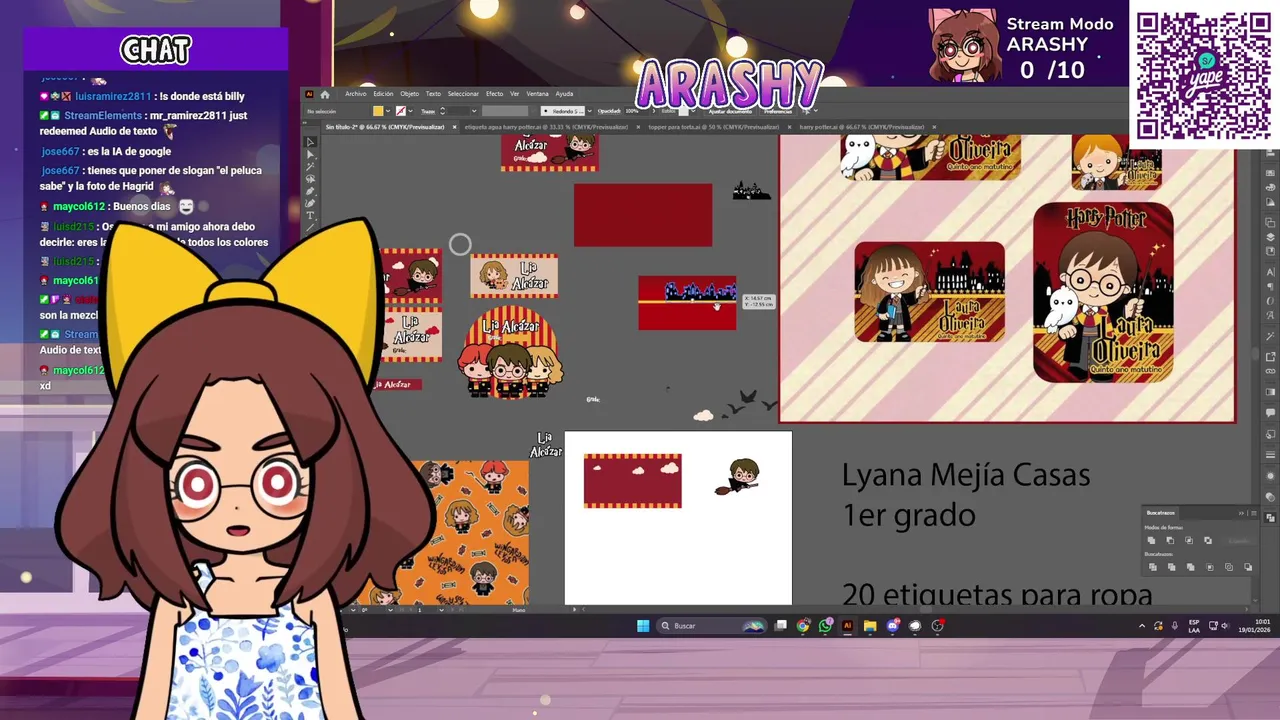Click Exclude shape mode icon
This screenshot has width=1280, height=720.
(1208, 540)
